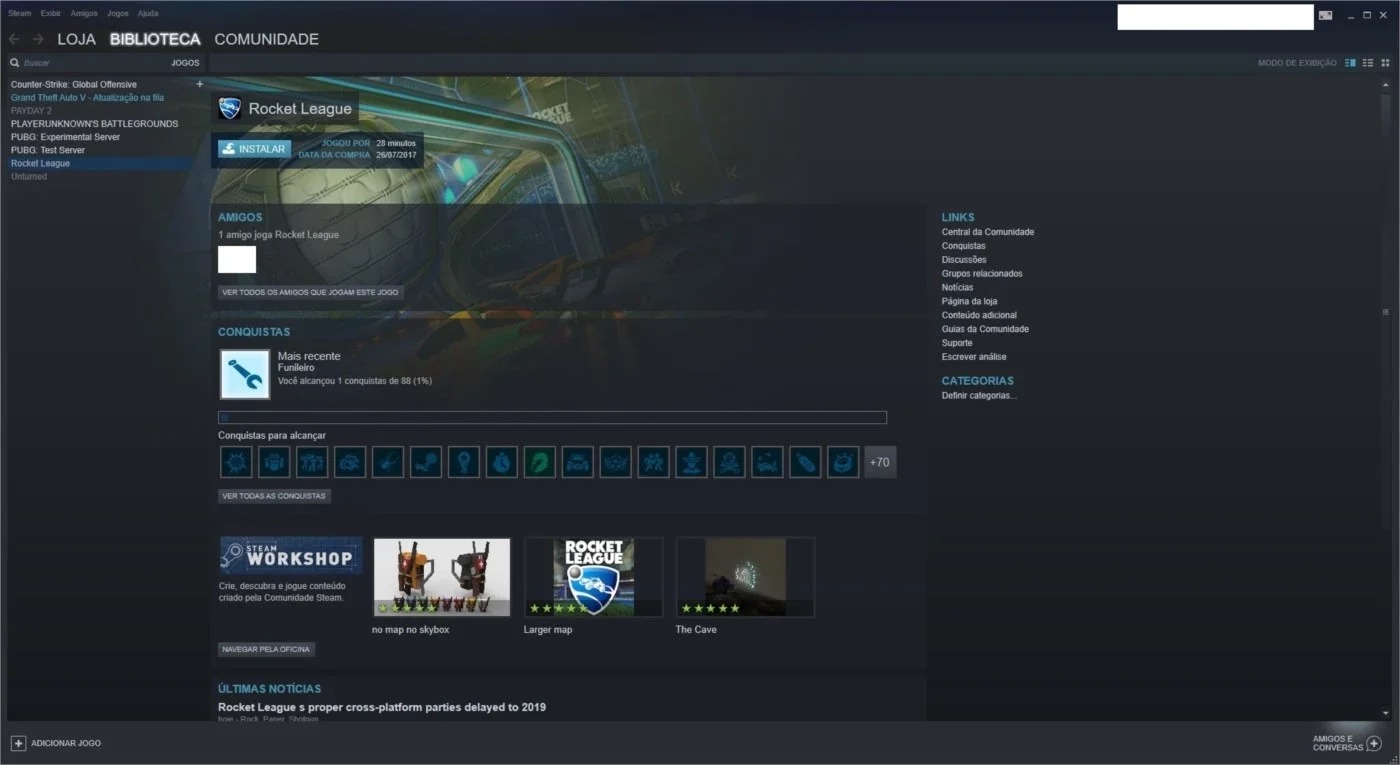Go to the BIBLIOTECA tab
1400x765 pixels.
[x=155, y=39]
